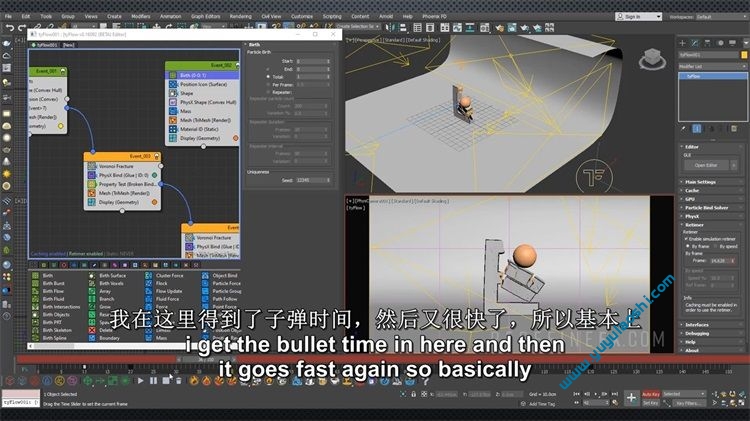The image size is (750, 421).
Task: Select the By frame retimer radio button
Action: coord(688,246)
